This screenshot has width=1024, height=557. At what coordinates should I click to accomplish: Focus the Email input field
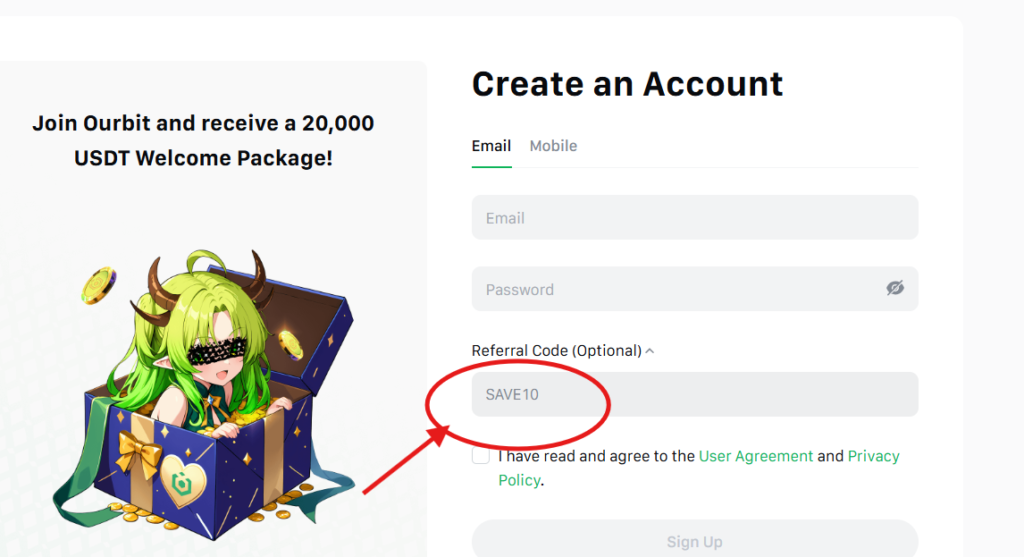coord(694,217)
